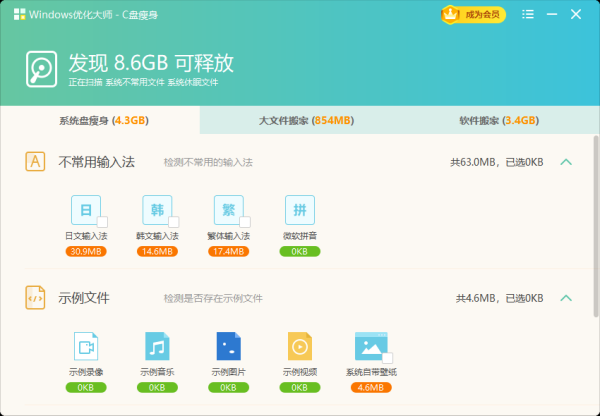The width and height of the screenshot is (600, 416).
Task: Open the 软件搬家 tab
Action: click(499, 120)
